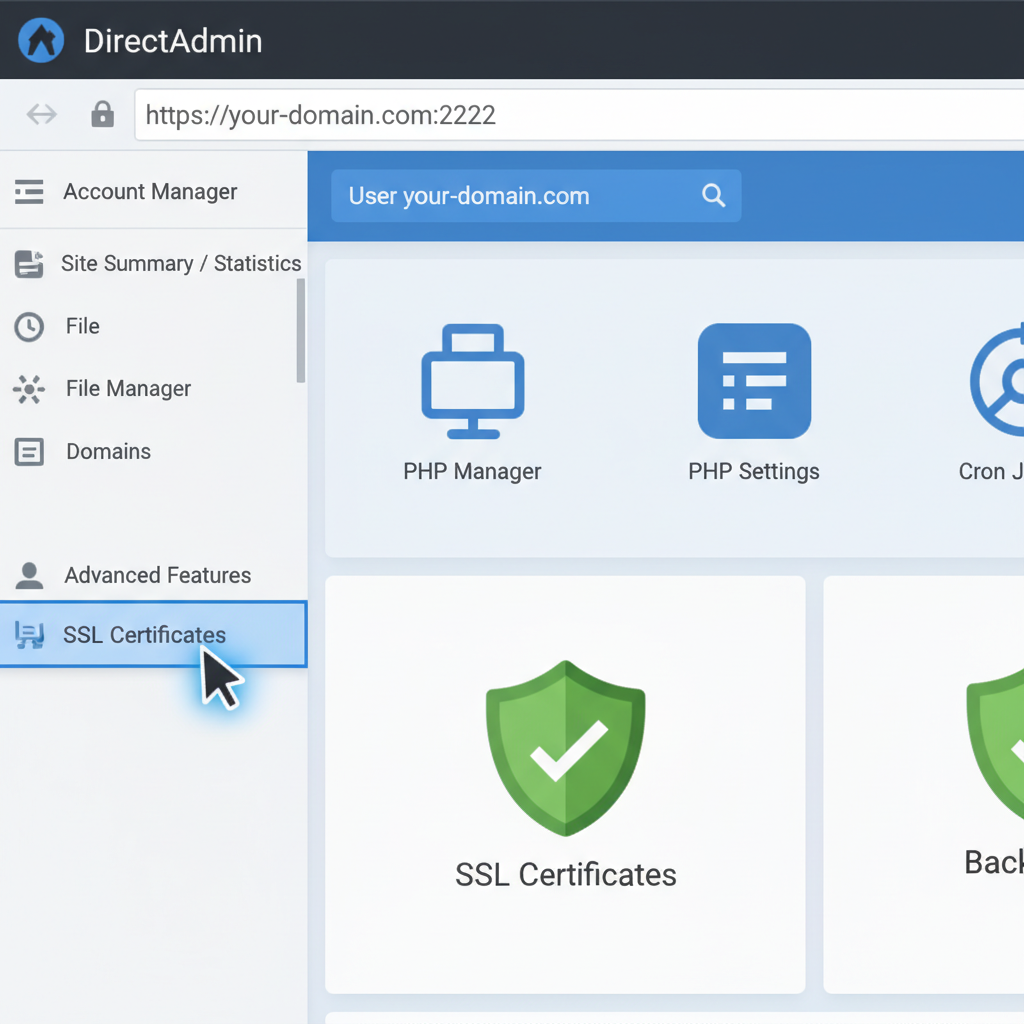Viewport: 1024px width, 1024px height.
Task: Open the Account Manager menu
Action: [150, 192]
